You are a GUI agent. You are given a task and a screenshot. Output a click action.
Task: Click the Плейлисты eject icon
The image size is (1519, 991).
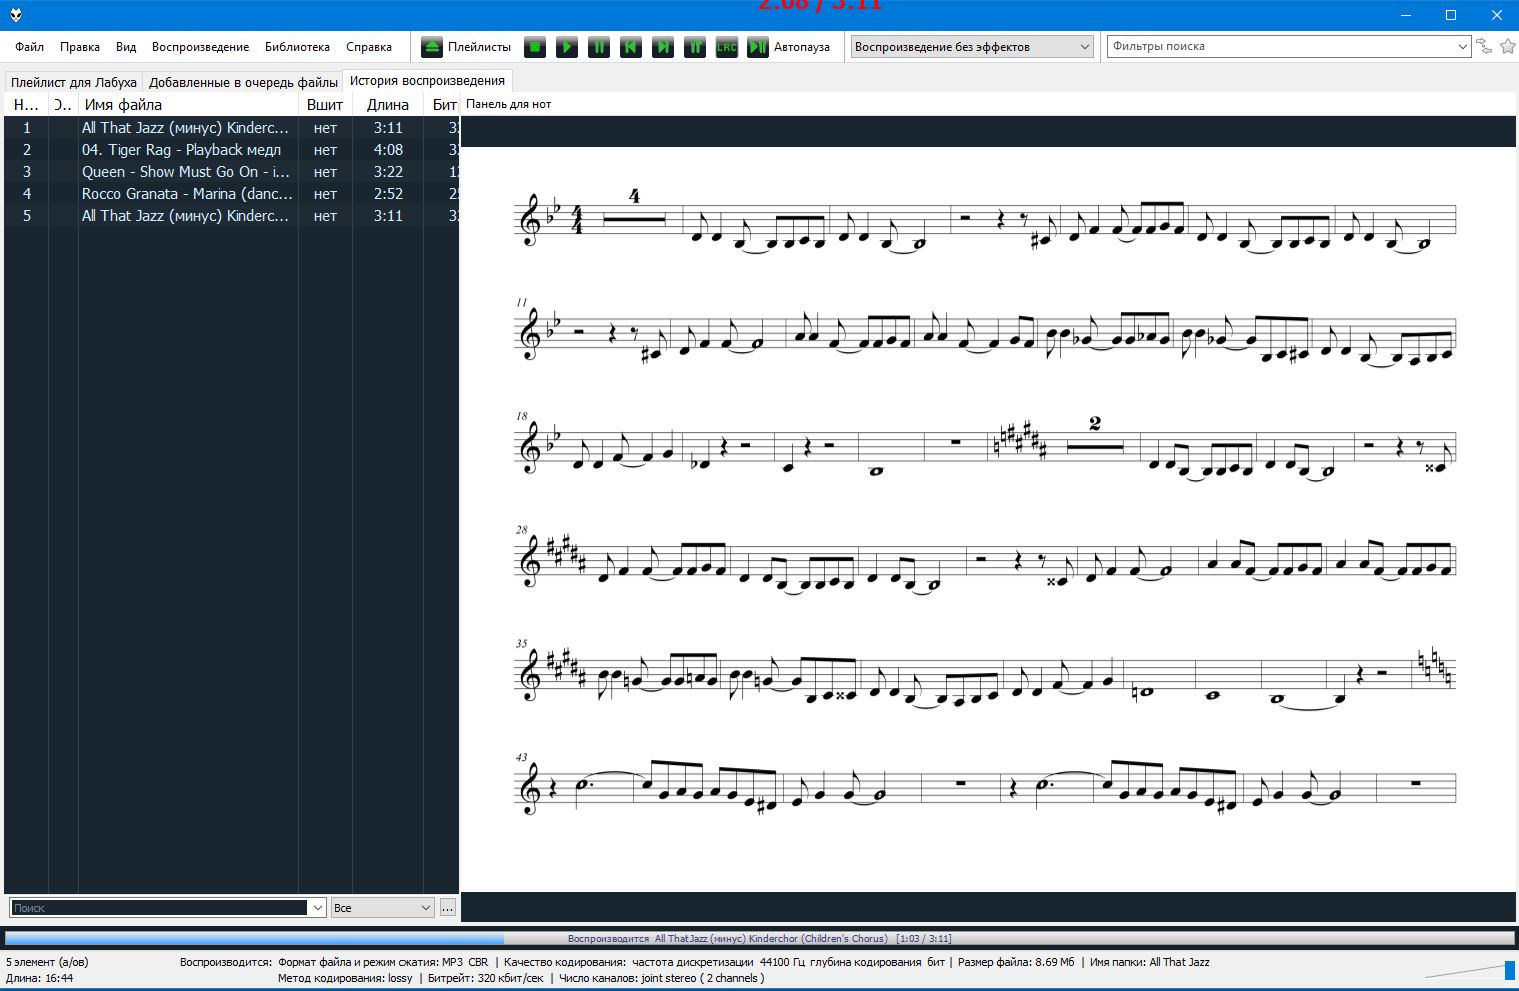click(432, 47)
